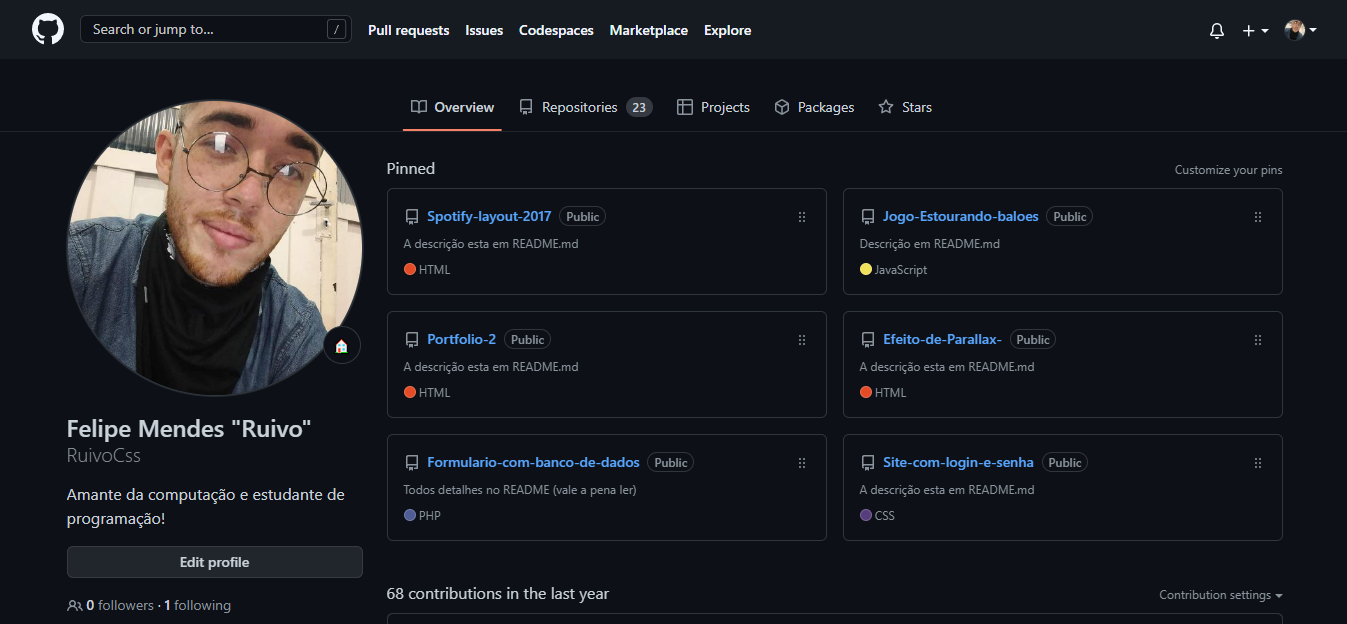Open Explore in the header
Image resolution: width=1347 pixels, height=624 pixels.
point(727,30)
